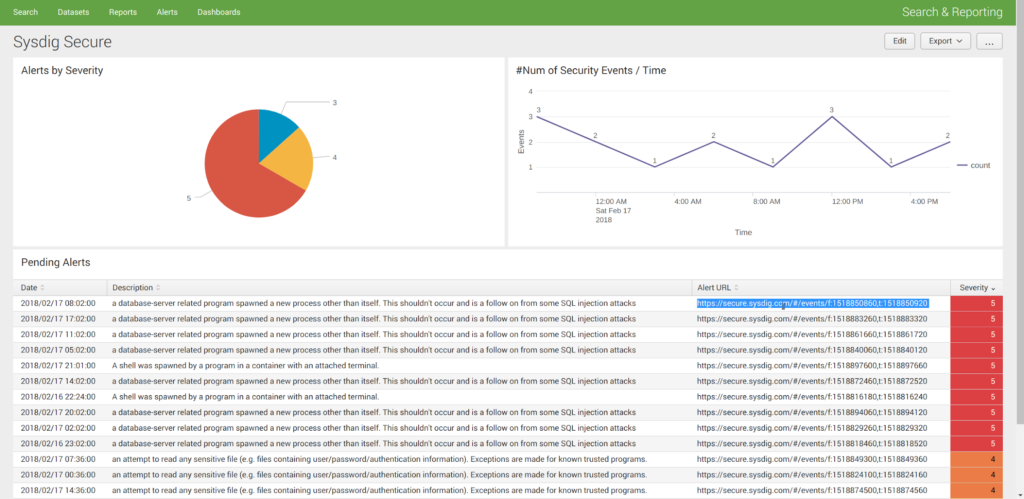Open alert URL ending t:1518874560

[x=812, y=491]
